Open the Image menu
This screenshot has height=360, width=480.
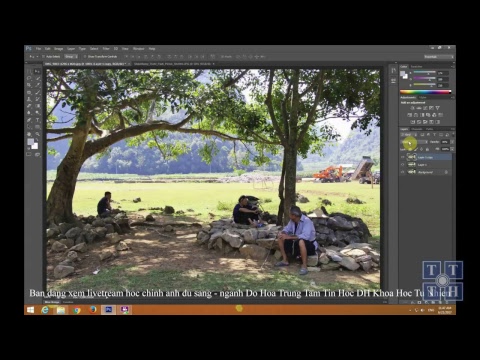(58, 49)
